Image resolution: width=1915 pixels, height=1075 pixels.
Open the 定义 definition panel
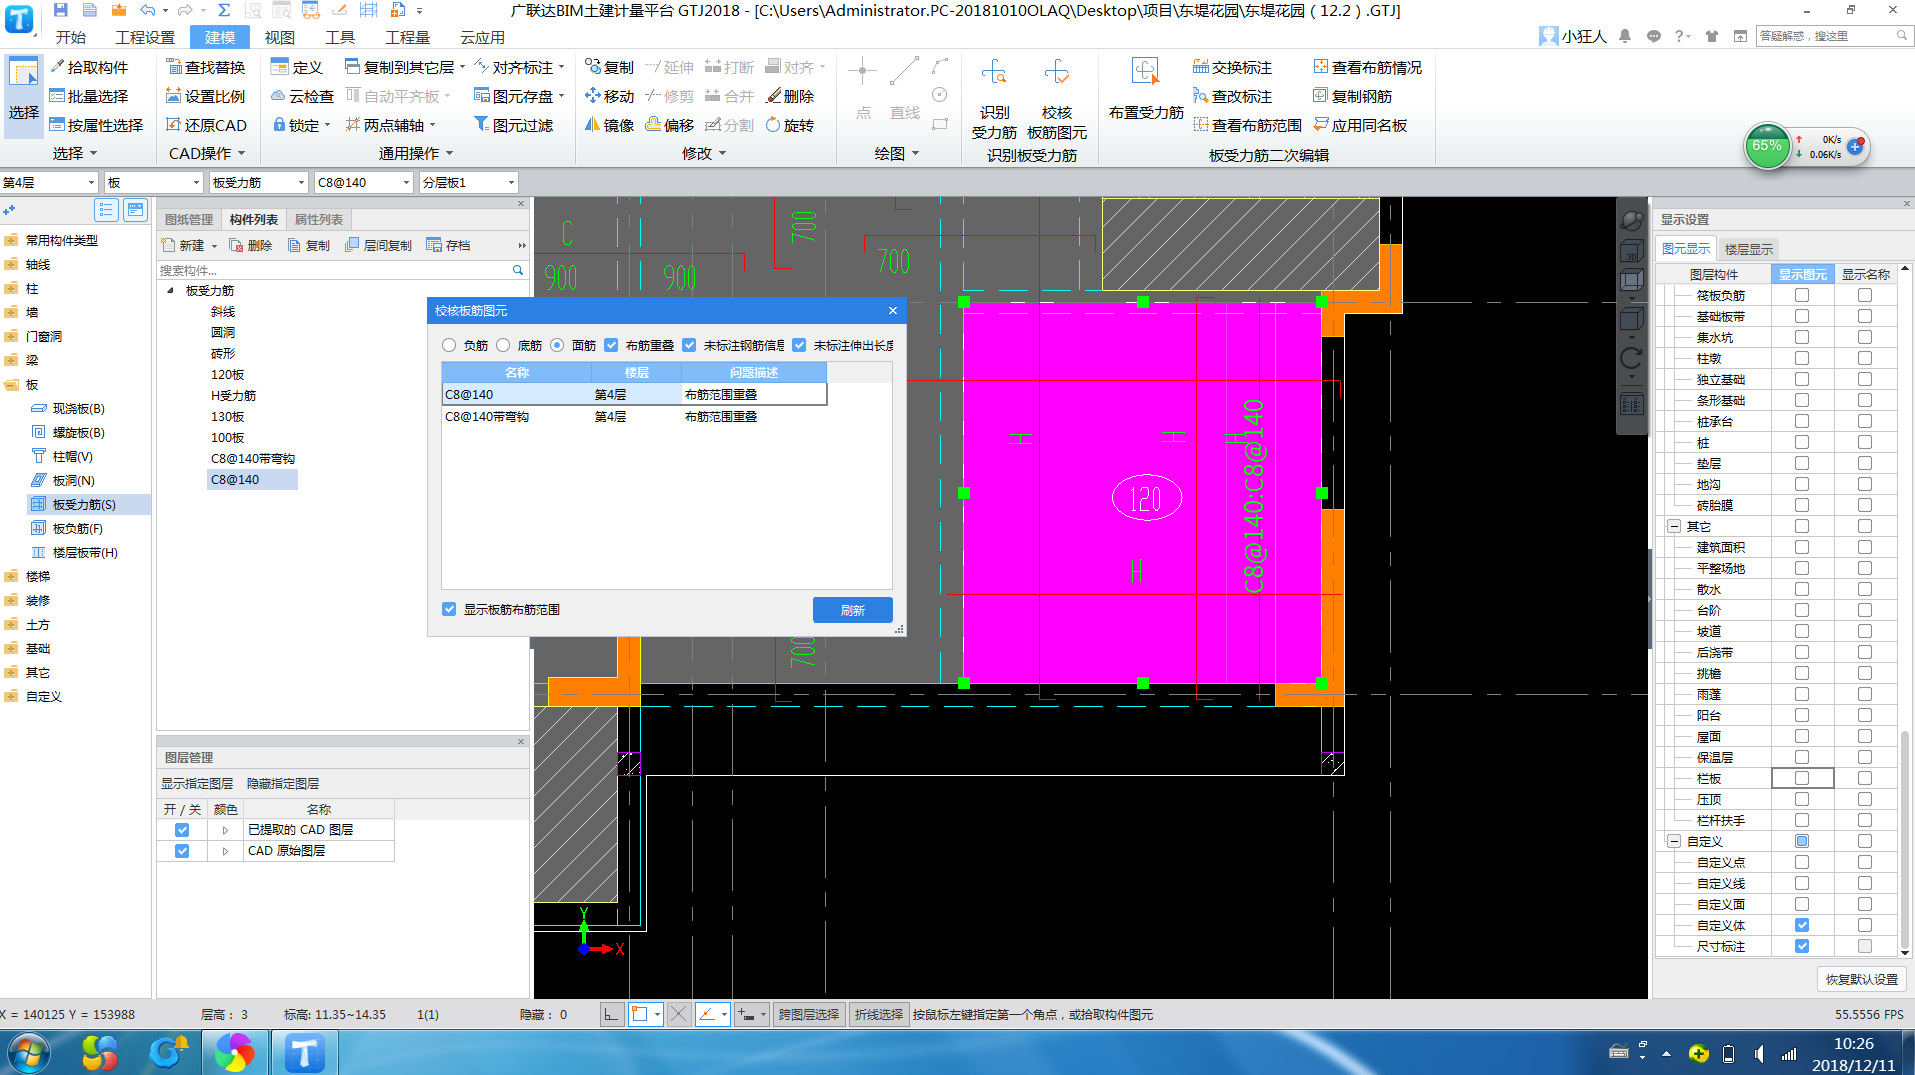297,67
